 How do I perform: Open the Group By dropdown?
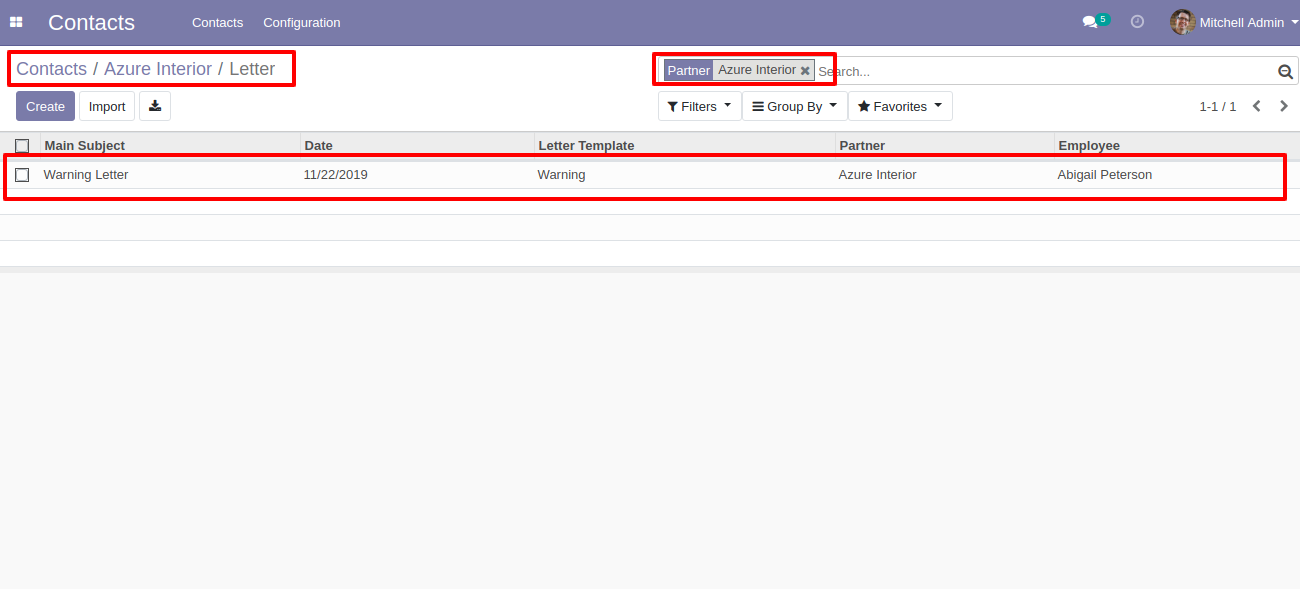pyautogui.click(x=794, y=106)
